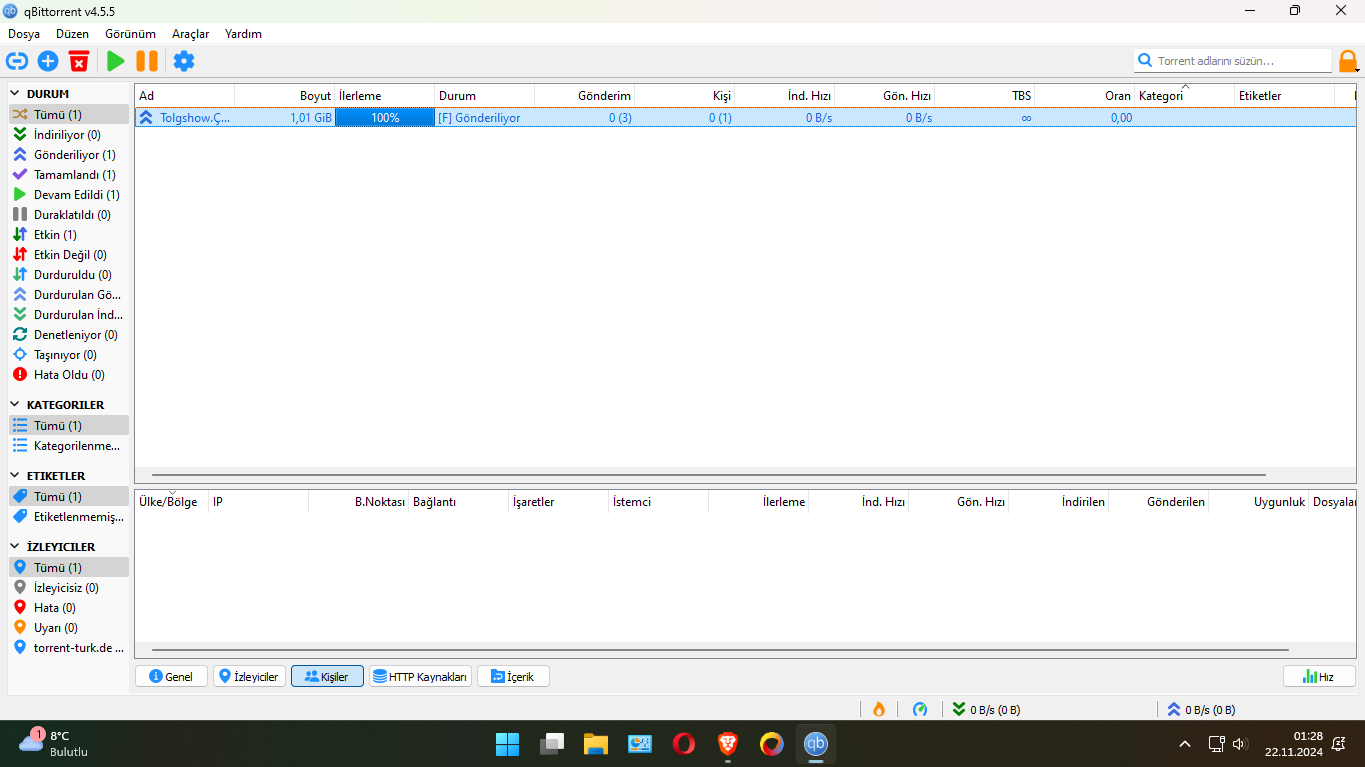Select Durdurulan İnd... filter
The height and width of the screenshot is (767, 1365).
click(69, 315)
